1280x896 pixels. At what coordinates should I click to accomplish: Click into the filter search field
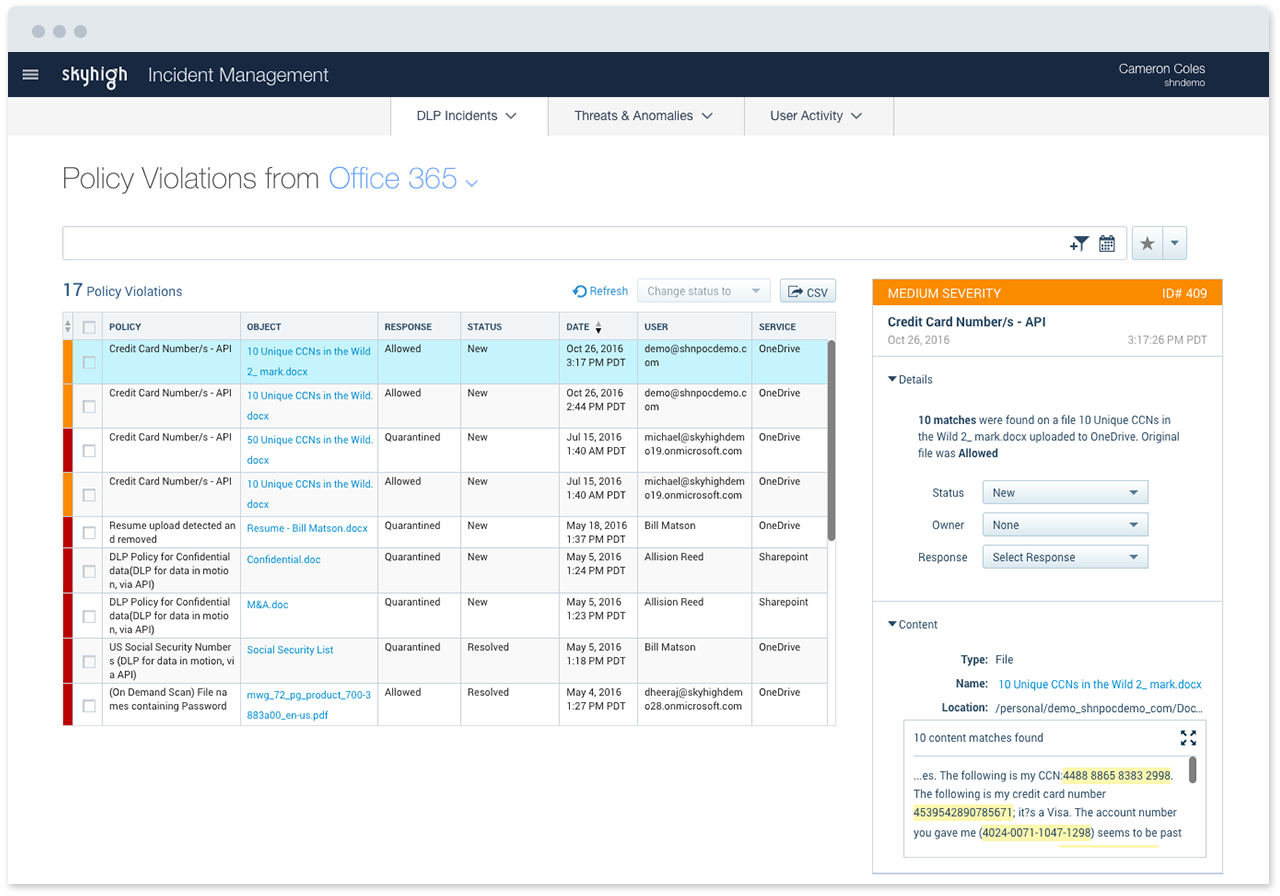(x=565, y=243)
